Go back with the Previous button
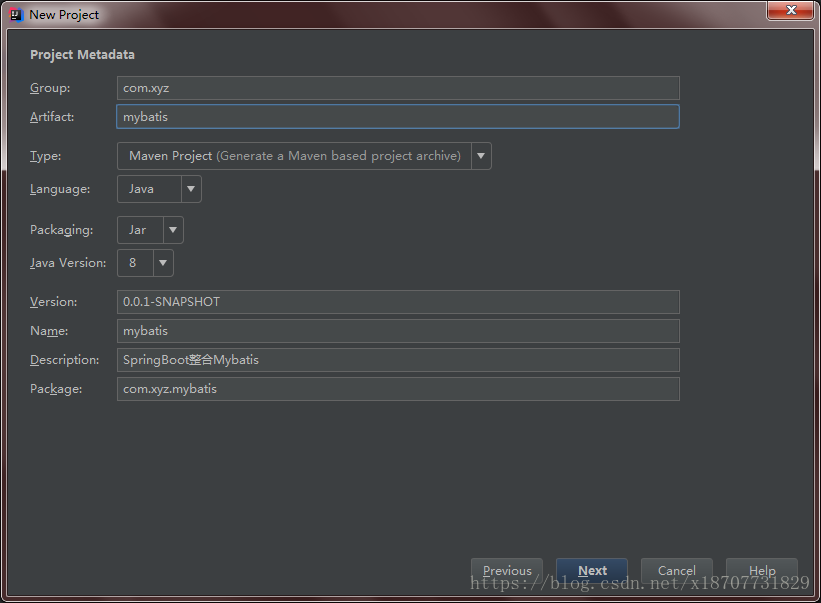This screenshot has width=821, height=603. click(507, 571)
